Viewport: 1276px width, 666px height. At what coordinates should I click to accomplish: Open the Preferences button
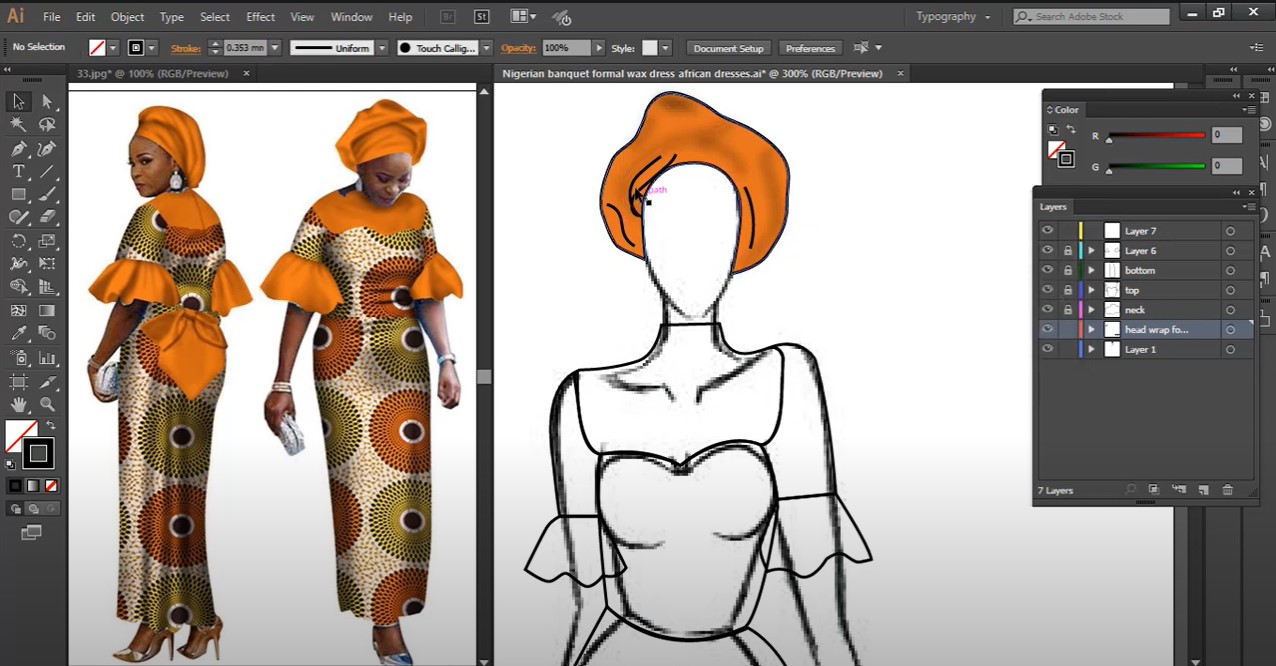810,48
